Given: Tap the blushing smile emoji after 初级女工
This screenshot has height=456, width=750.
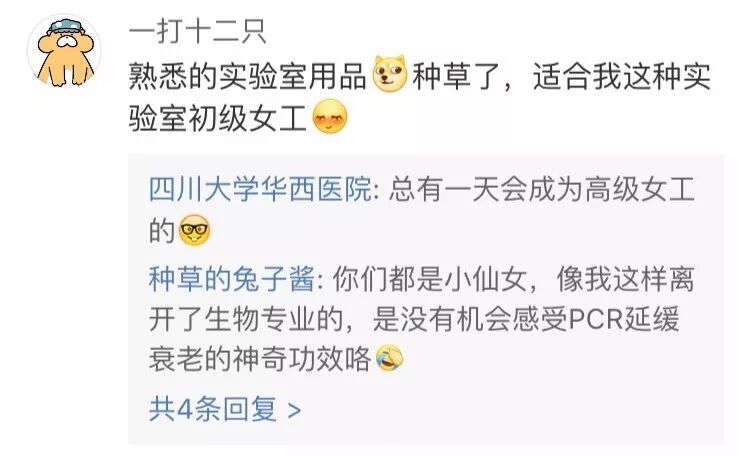Looking at the screenshot, I should pos(330,116).
